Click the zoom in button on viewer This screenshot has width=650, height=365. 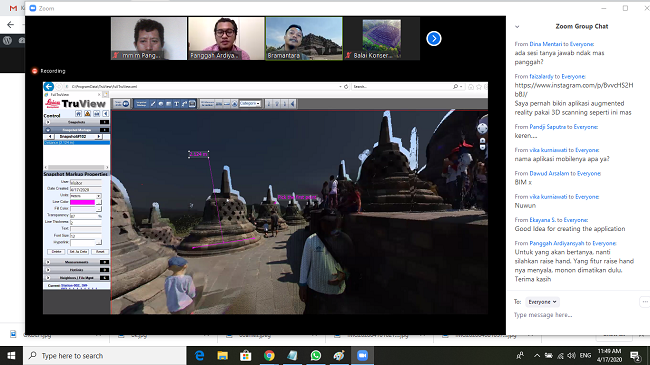[x=483, y=141]
